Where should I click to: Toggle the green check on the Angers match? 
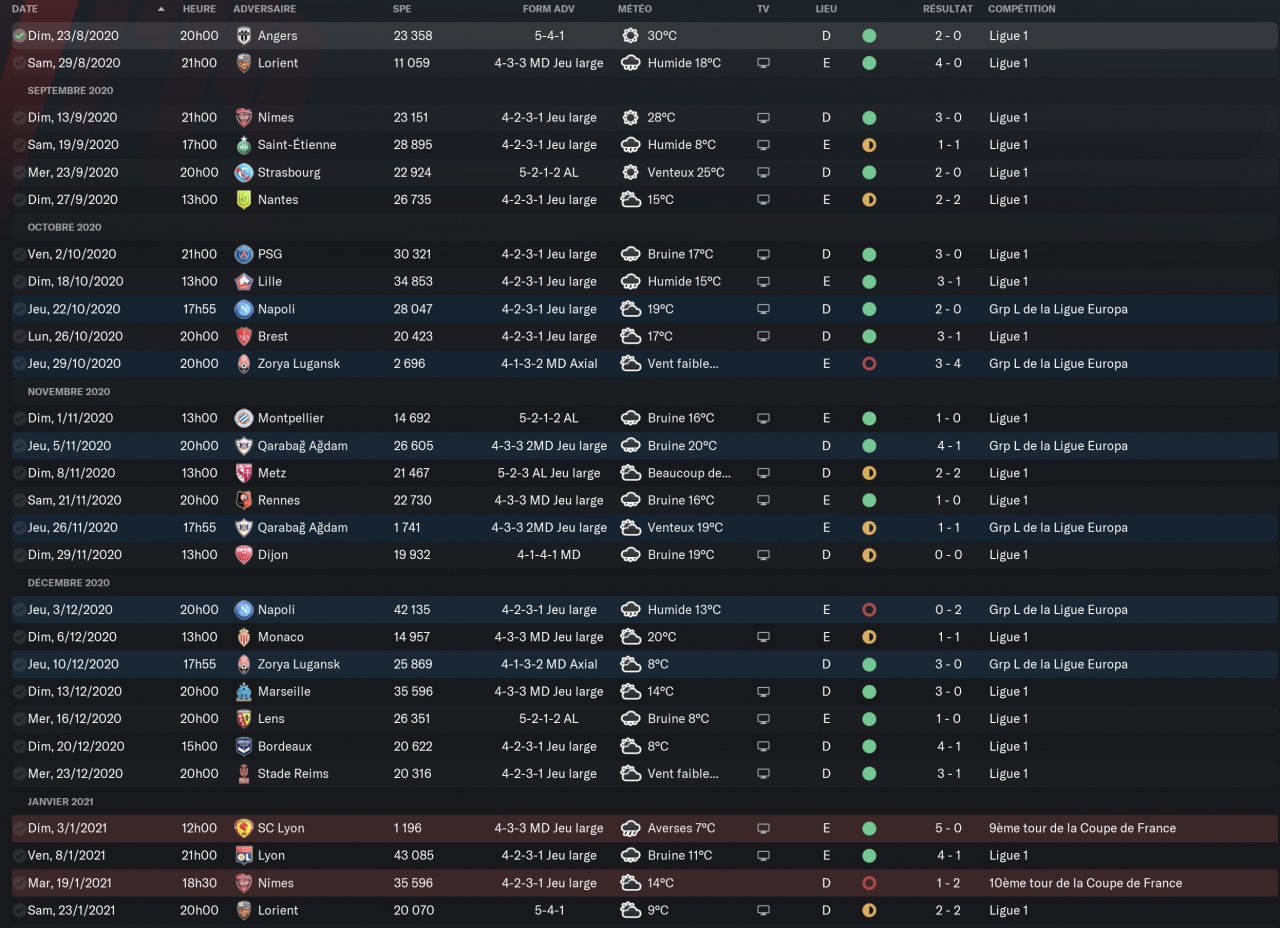click(x=19, y=36)
